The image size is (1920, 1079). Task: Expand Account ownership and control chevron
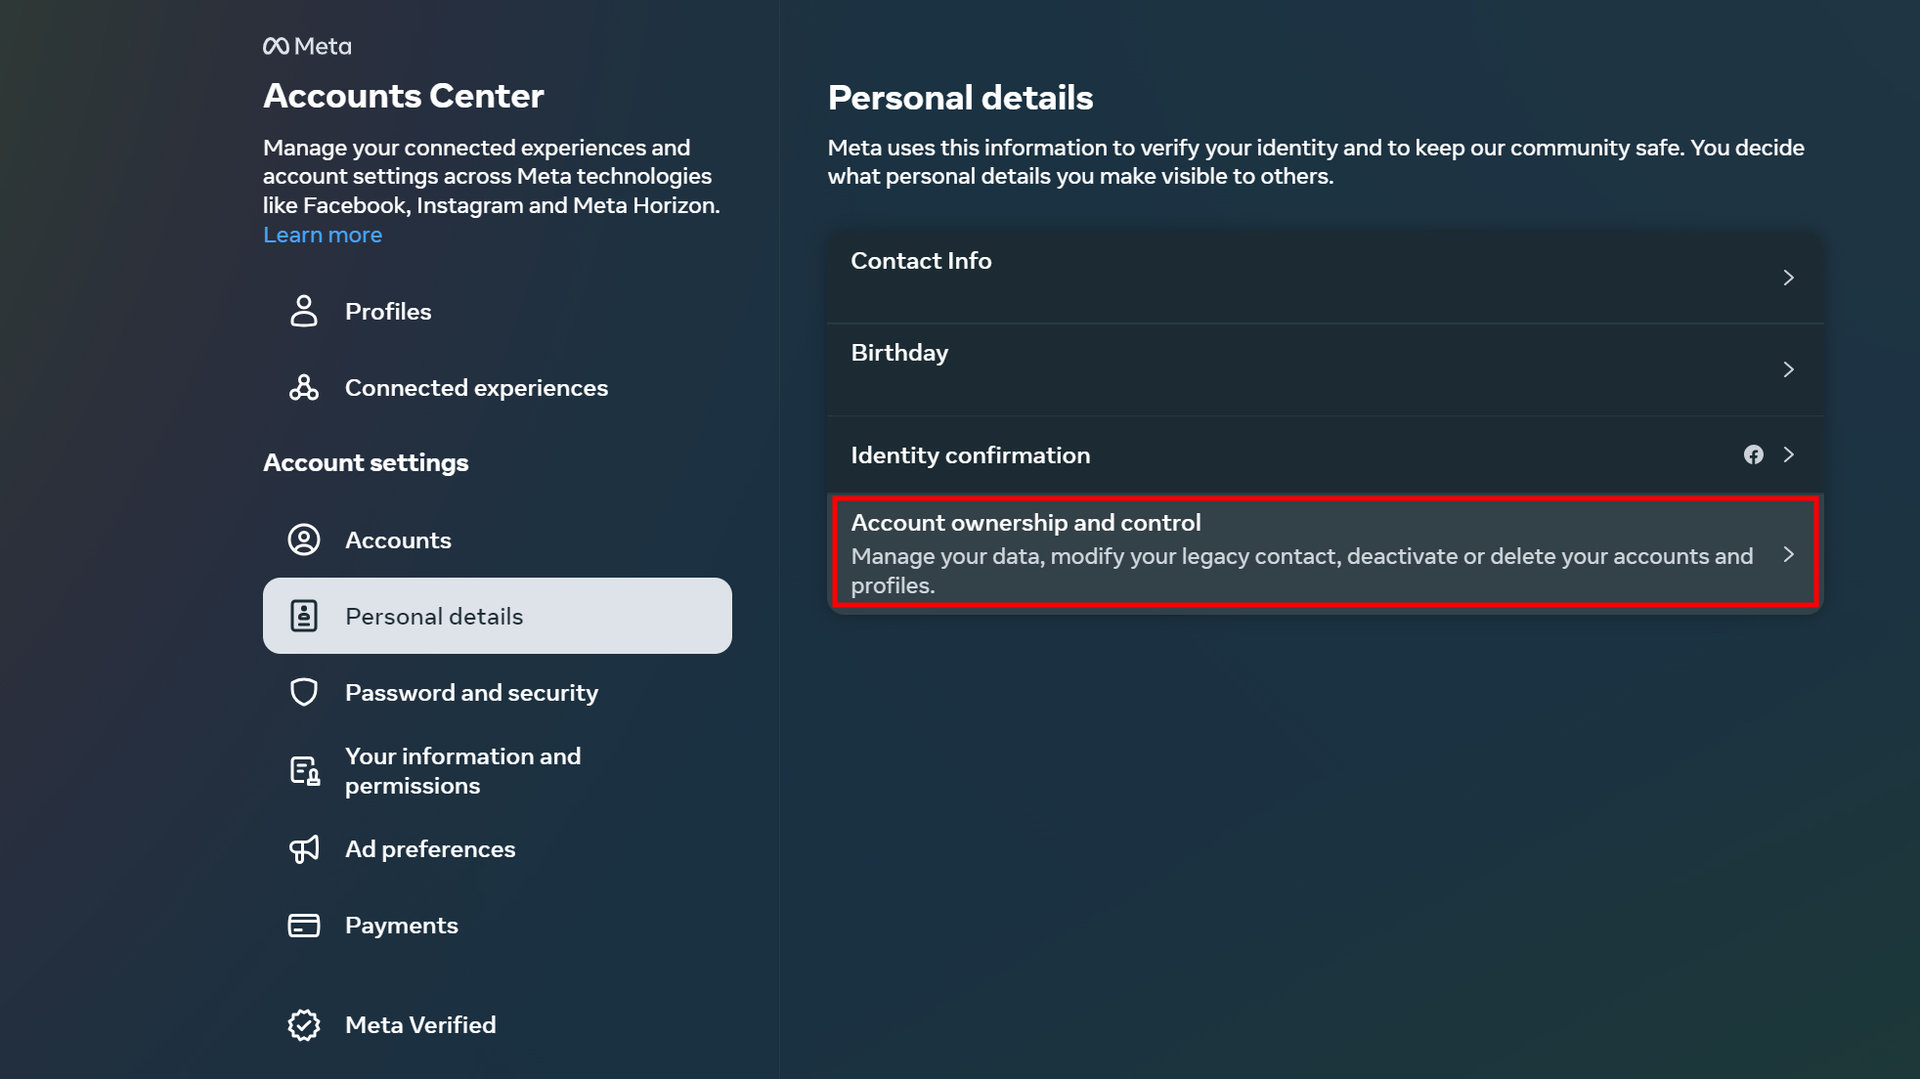[1788, 554]
